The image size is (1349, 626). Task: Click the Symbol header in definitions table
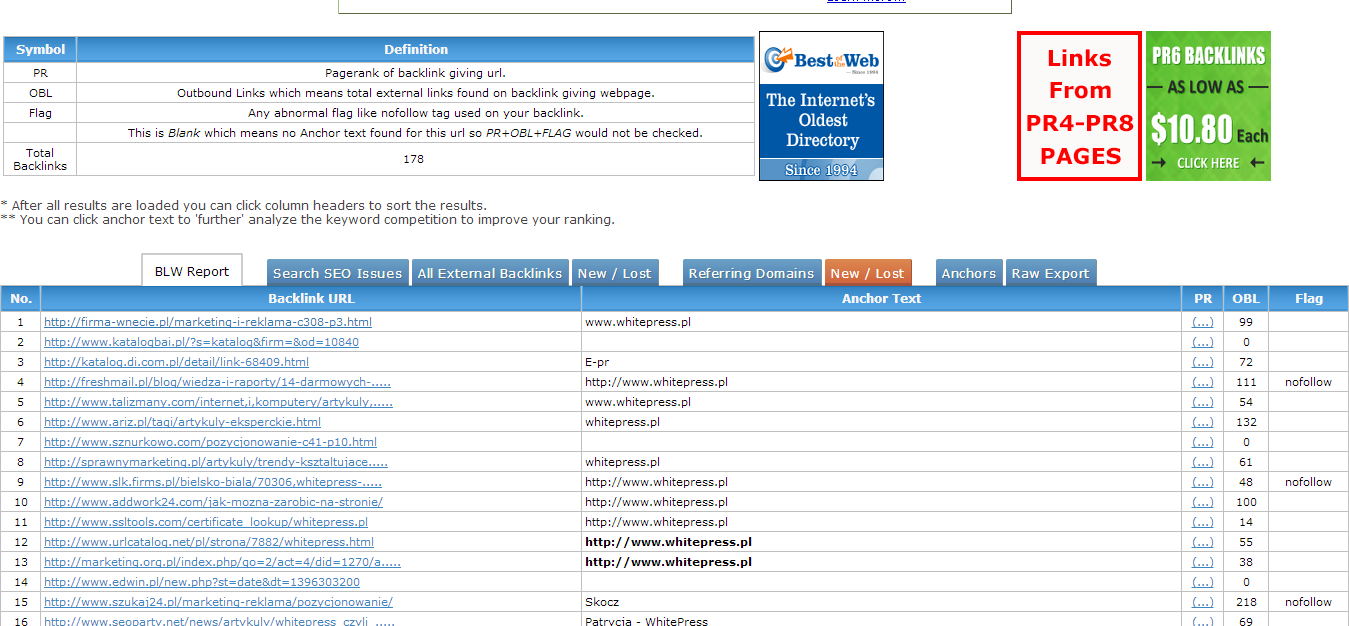40,49
